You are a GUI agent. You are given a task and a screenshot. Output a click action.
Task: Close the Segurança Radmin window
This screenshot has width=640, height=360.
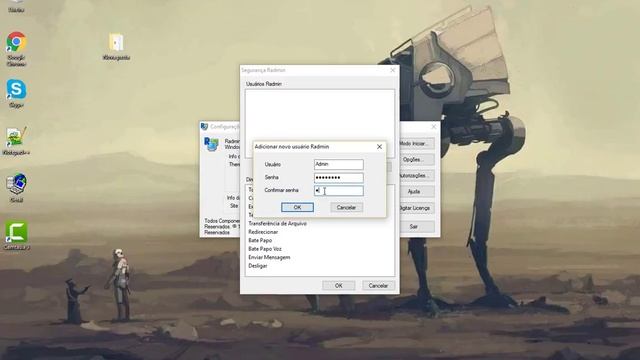393,70
